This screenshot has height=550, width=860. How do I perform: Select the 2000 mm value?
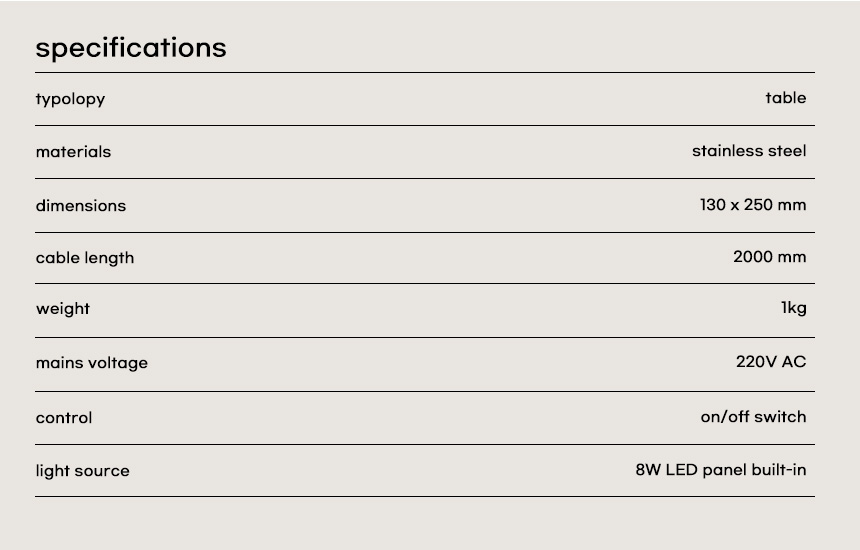click(769, 257)
